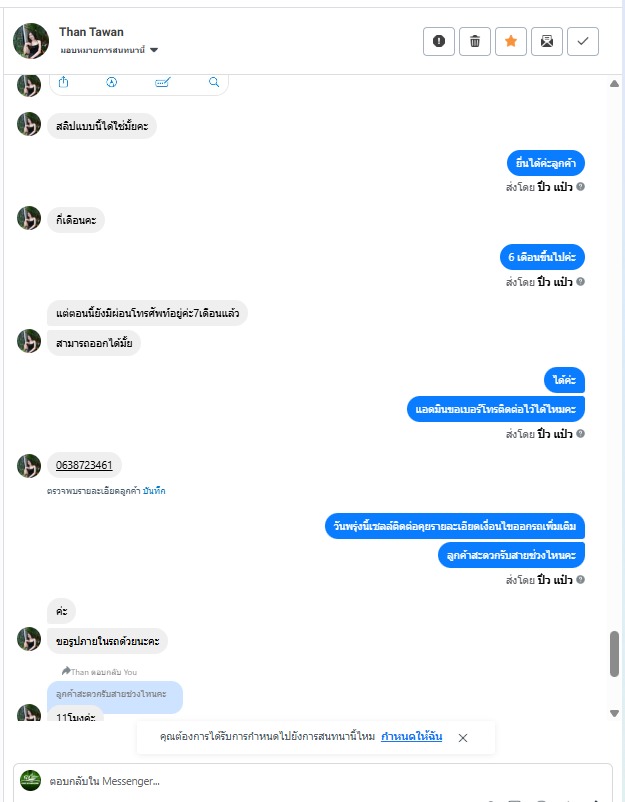Assign conversation via กำหนดให้ฉัน link
The width and height of the screenshot is (625, 802).
pyautogui.click(x=411, y=737)
